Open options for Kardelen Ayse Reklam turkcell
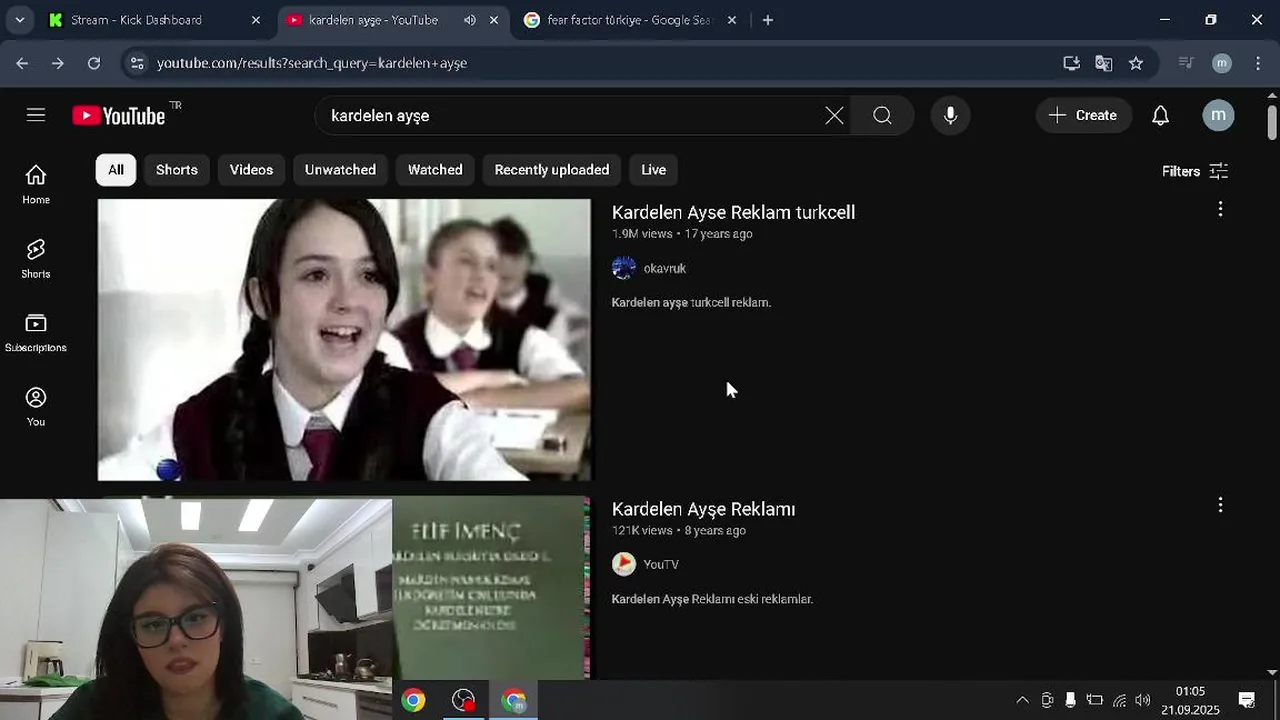Screen dimensions: 1280x720 1220,209
